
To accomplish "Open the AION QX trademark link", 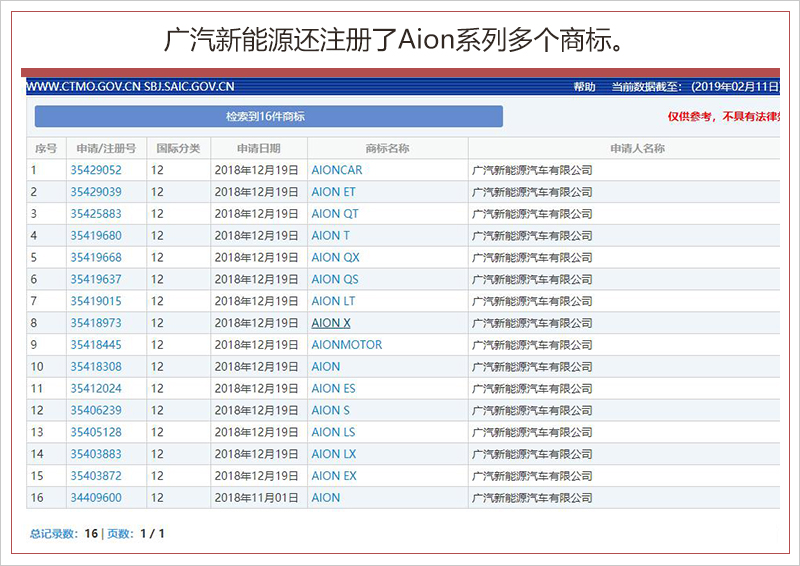I will click(x=335, y=257).
